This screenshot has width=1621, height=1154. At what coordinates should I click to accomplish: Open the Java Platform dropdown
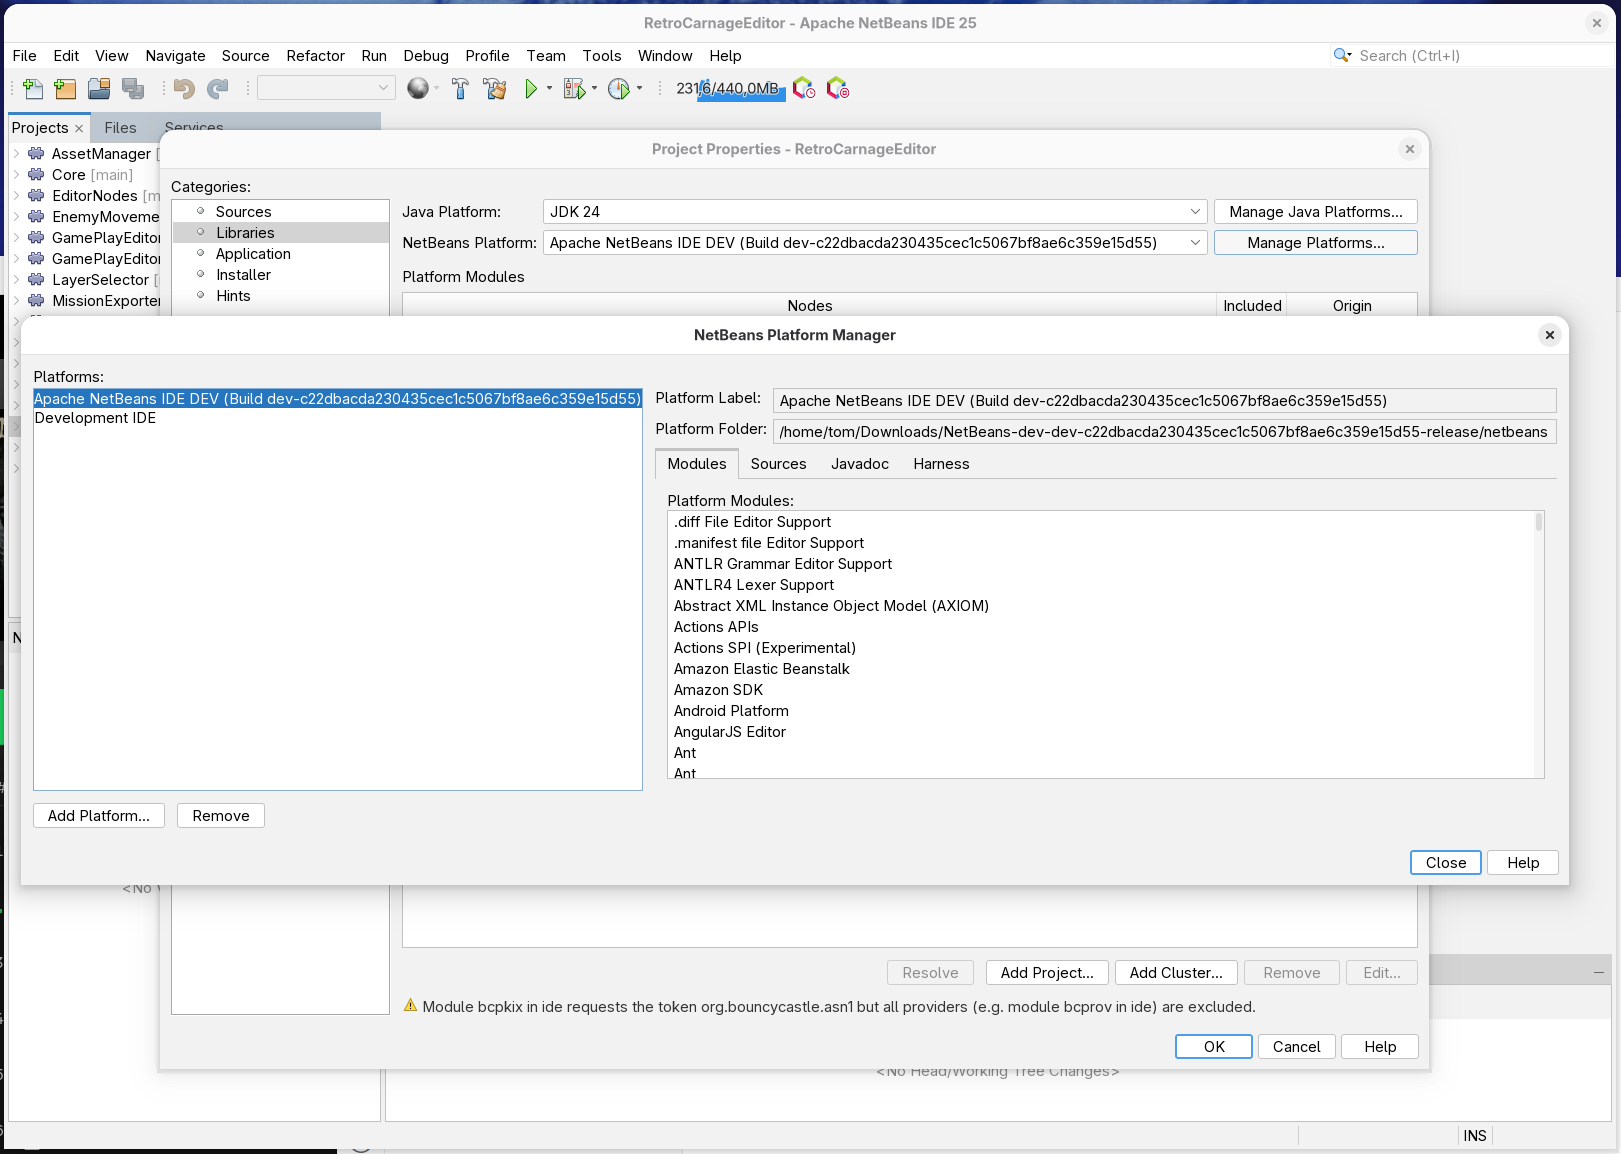coord(1195,212)
